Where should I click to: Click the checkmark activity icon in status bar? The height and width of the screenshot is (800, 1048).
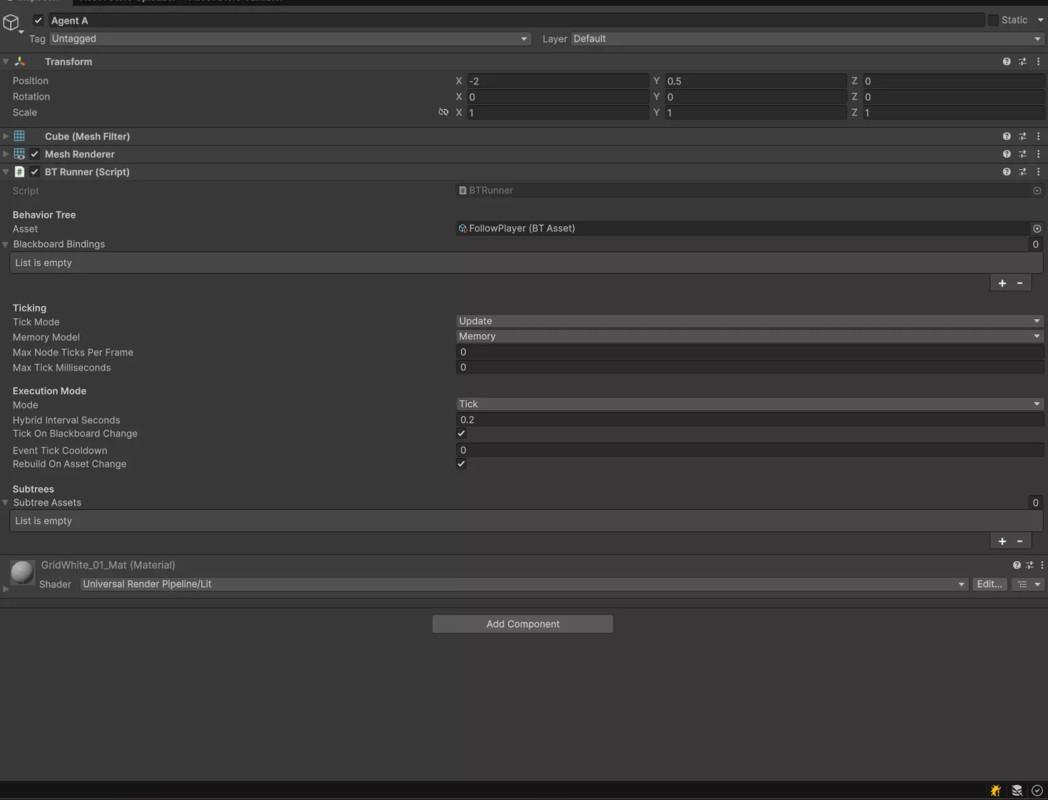[1037, 790]
